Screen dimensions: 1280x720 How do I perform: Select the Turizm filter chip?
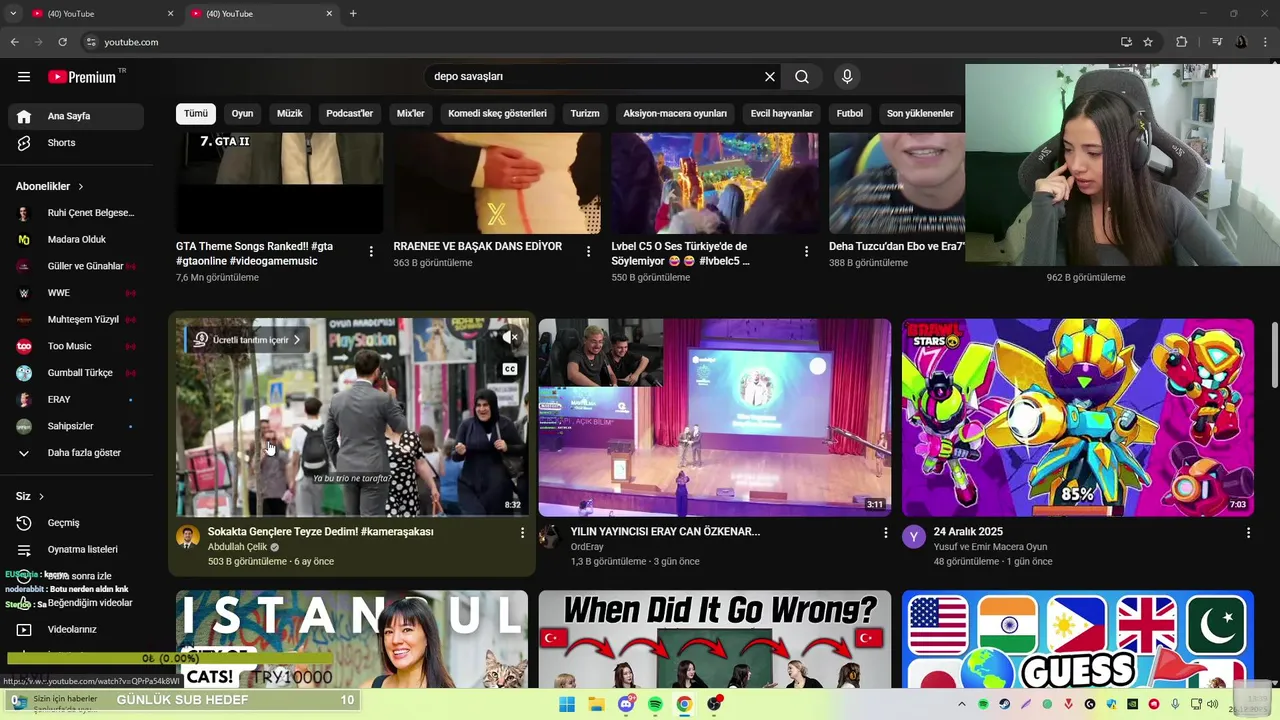point(585,113)
